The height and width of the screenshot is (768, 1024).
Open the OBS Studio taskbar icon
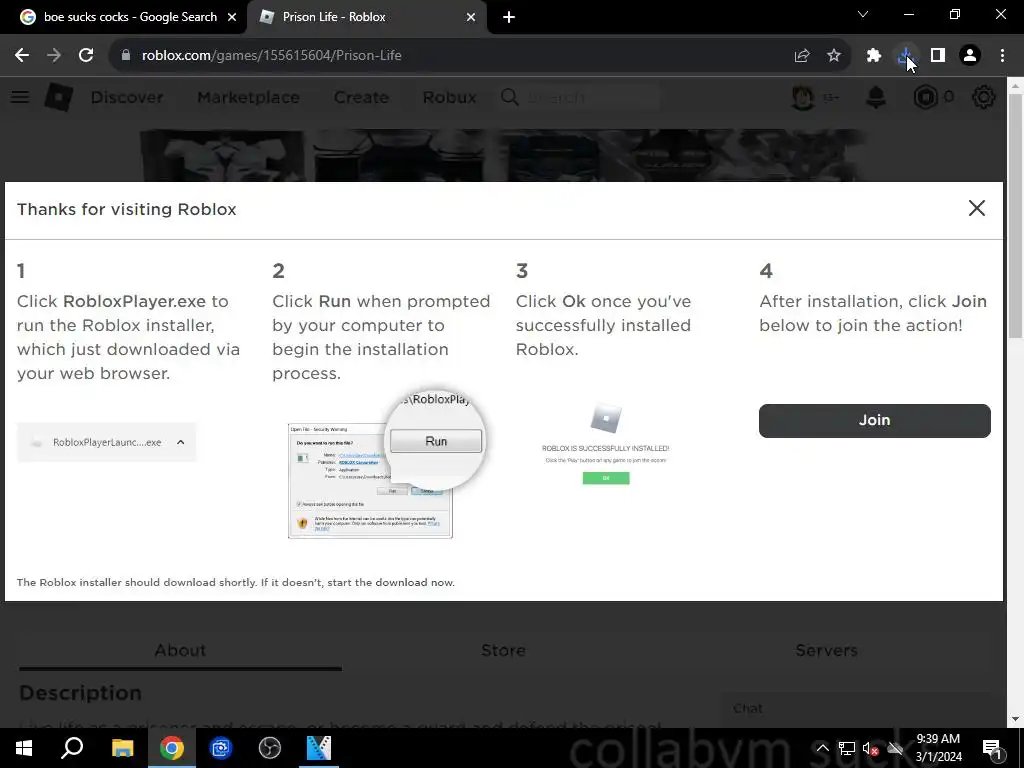tap(270, 748)
